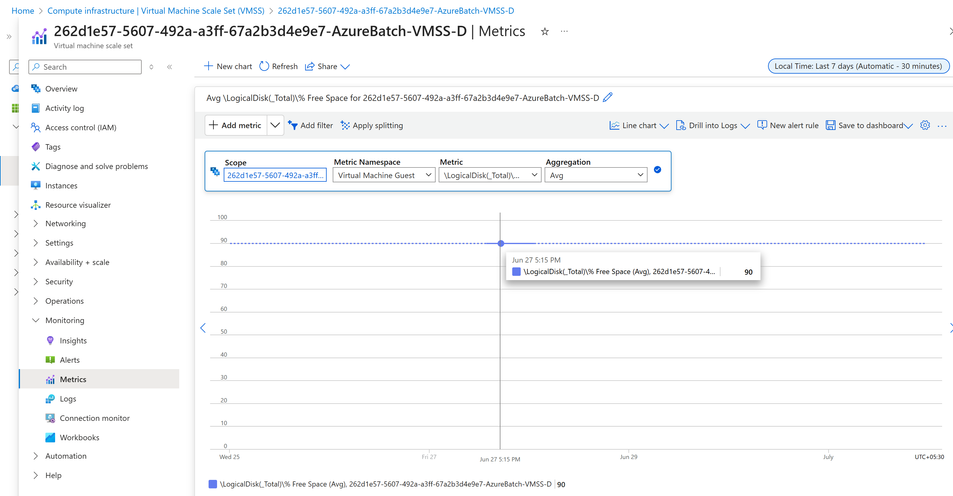Click the Add metric button
The height and width of the screenshot is (496, 953).
(236, 125)
